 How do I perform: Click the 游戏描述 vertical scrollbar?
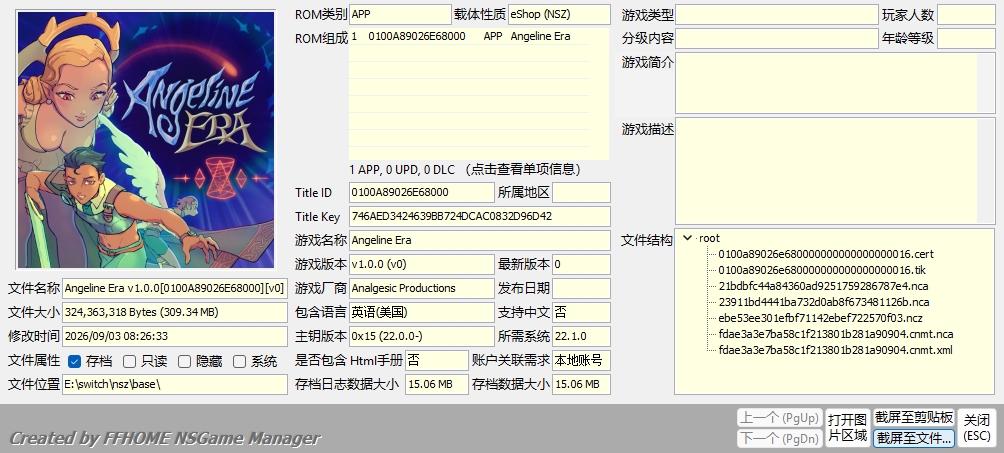coord(986,171)
